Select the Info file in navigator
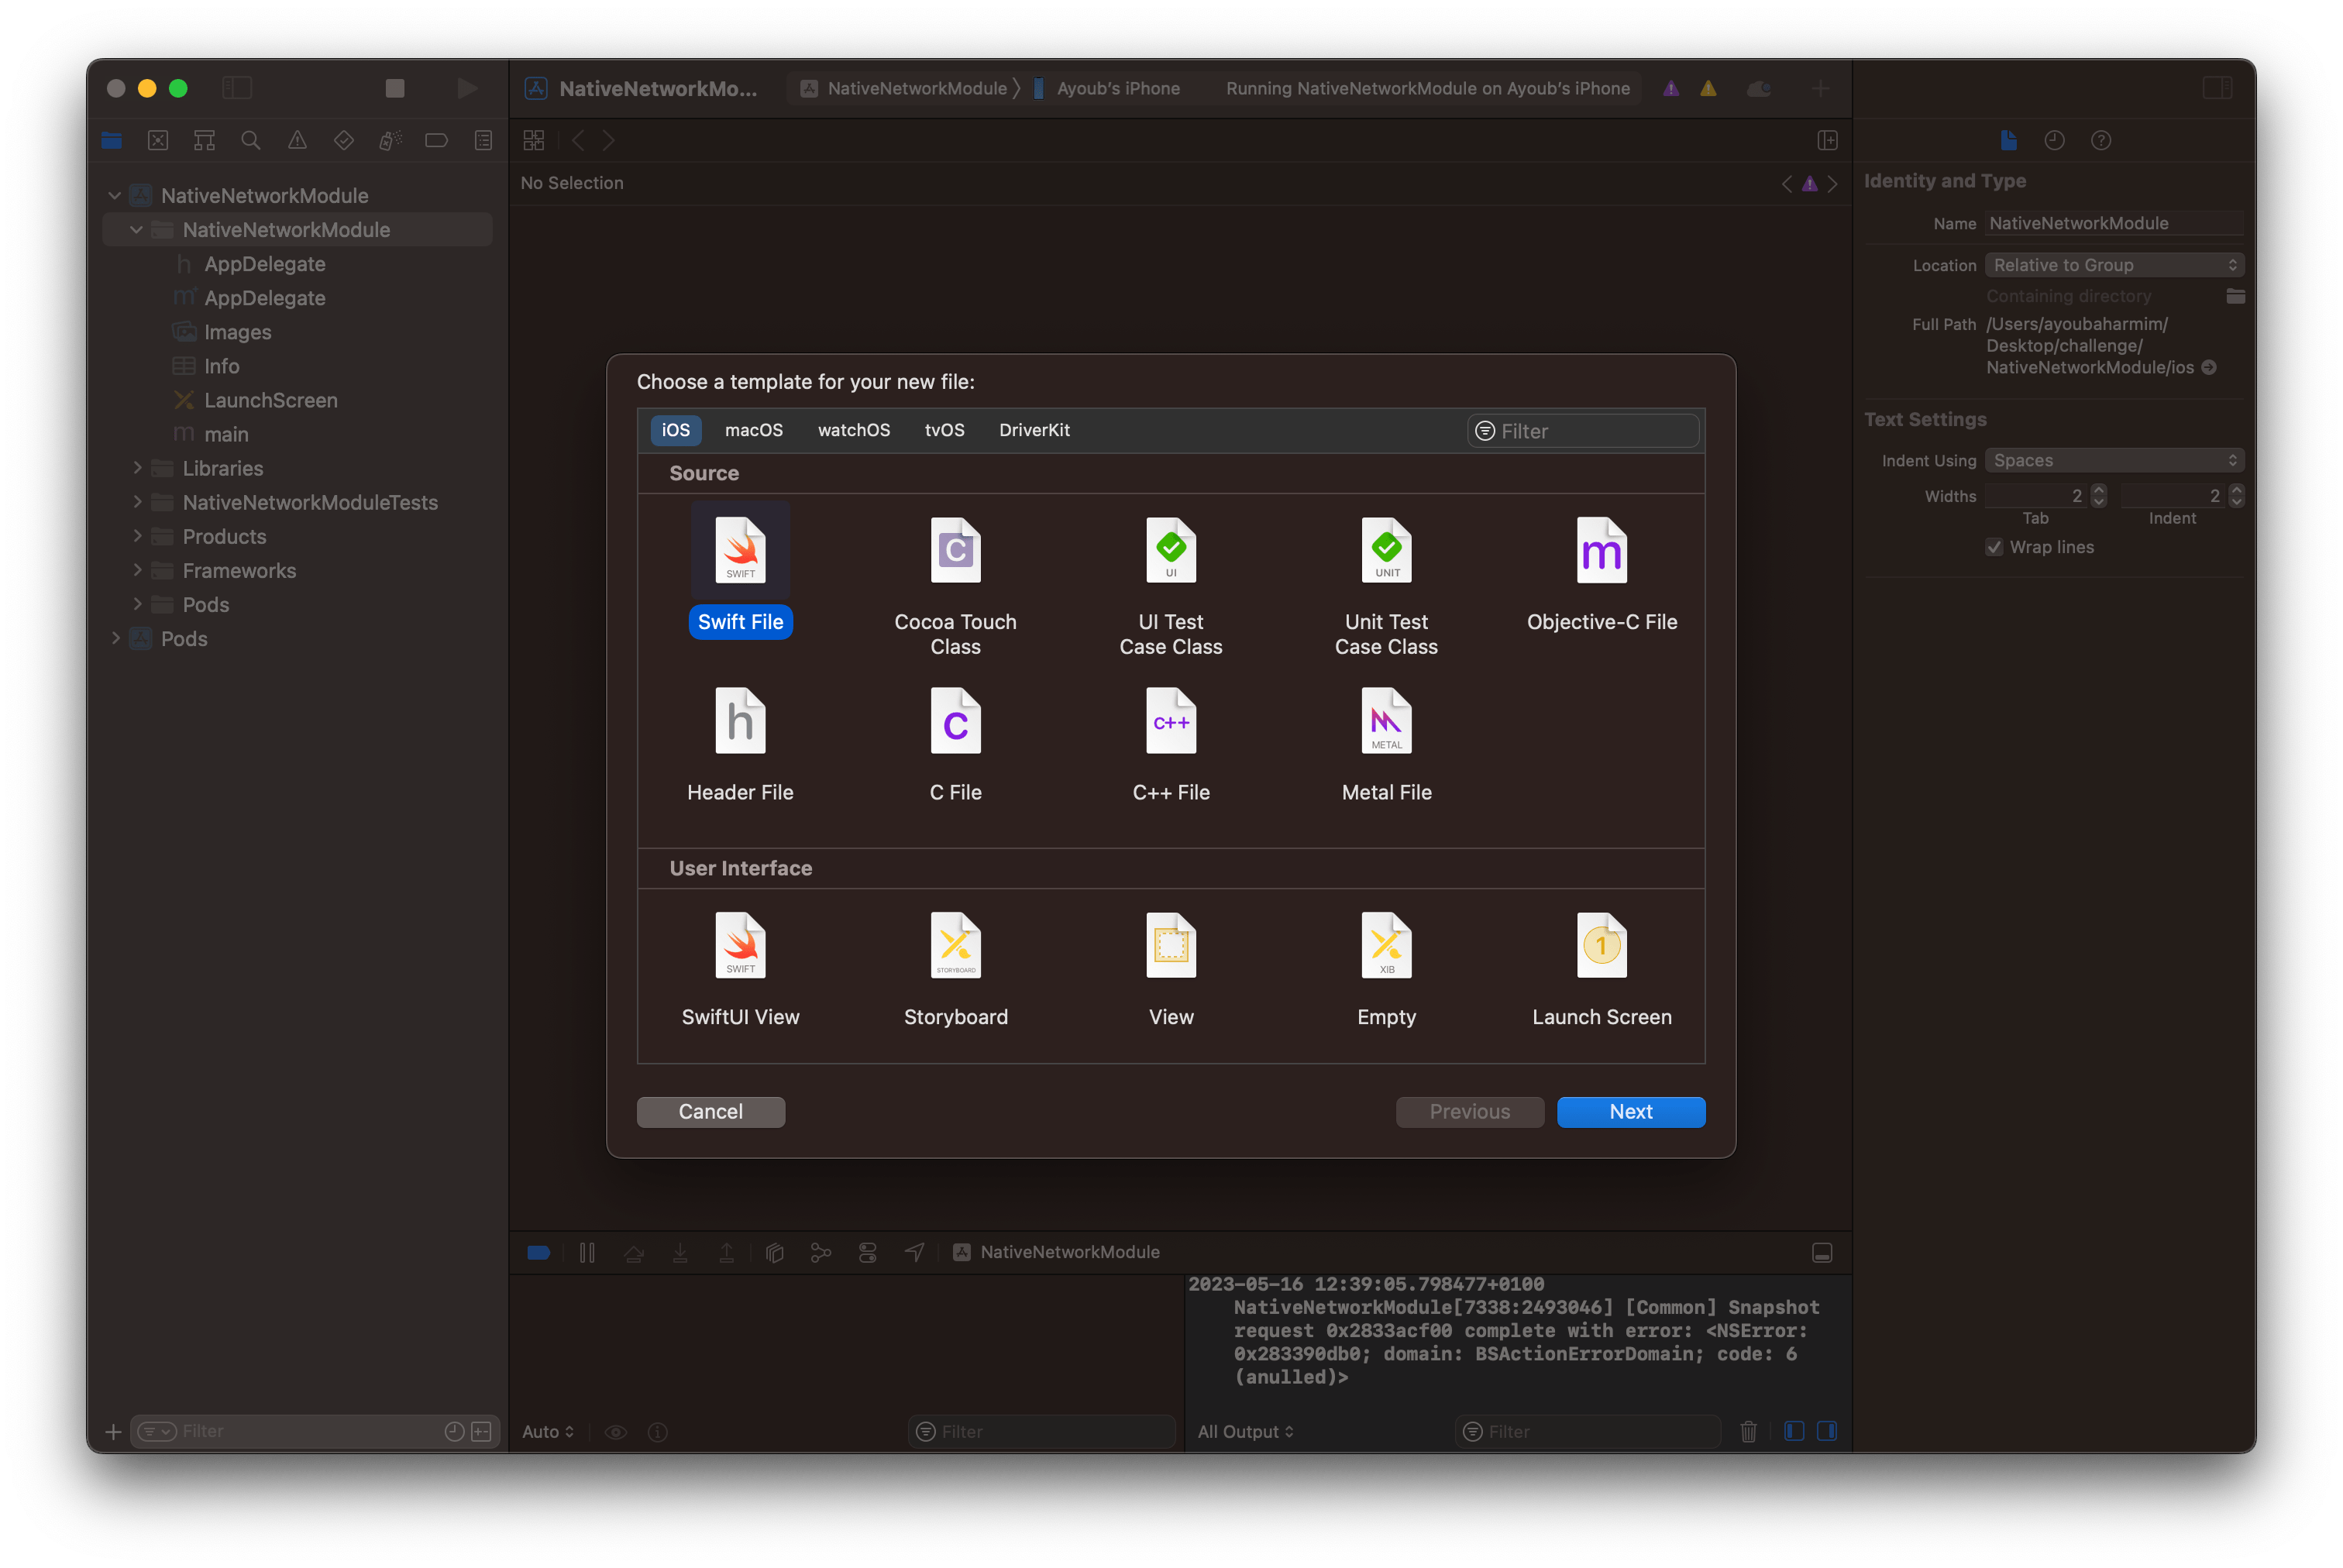This screenshot has height=1568, width=2343. coord(221,366)
